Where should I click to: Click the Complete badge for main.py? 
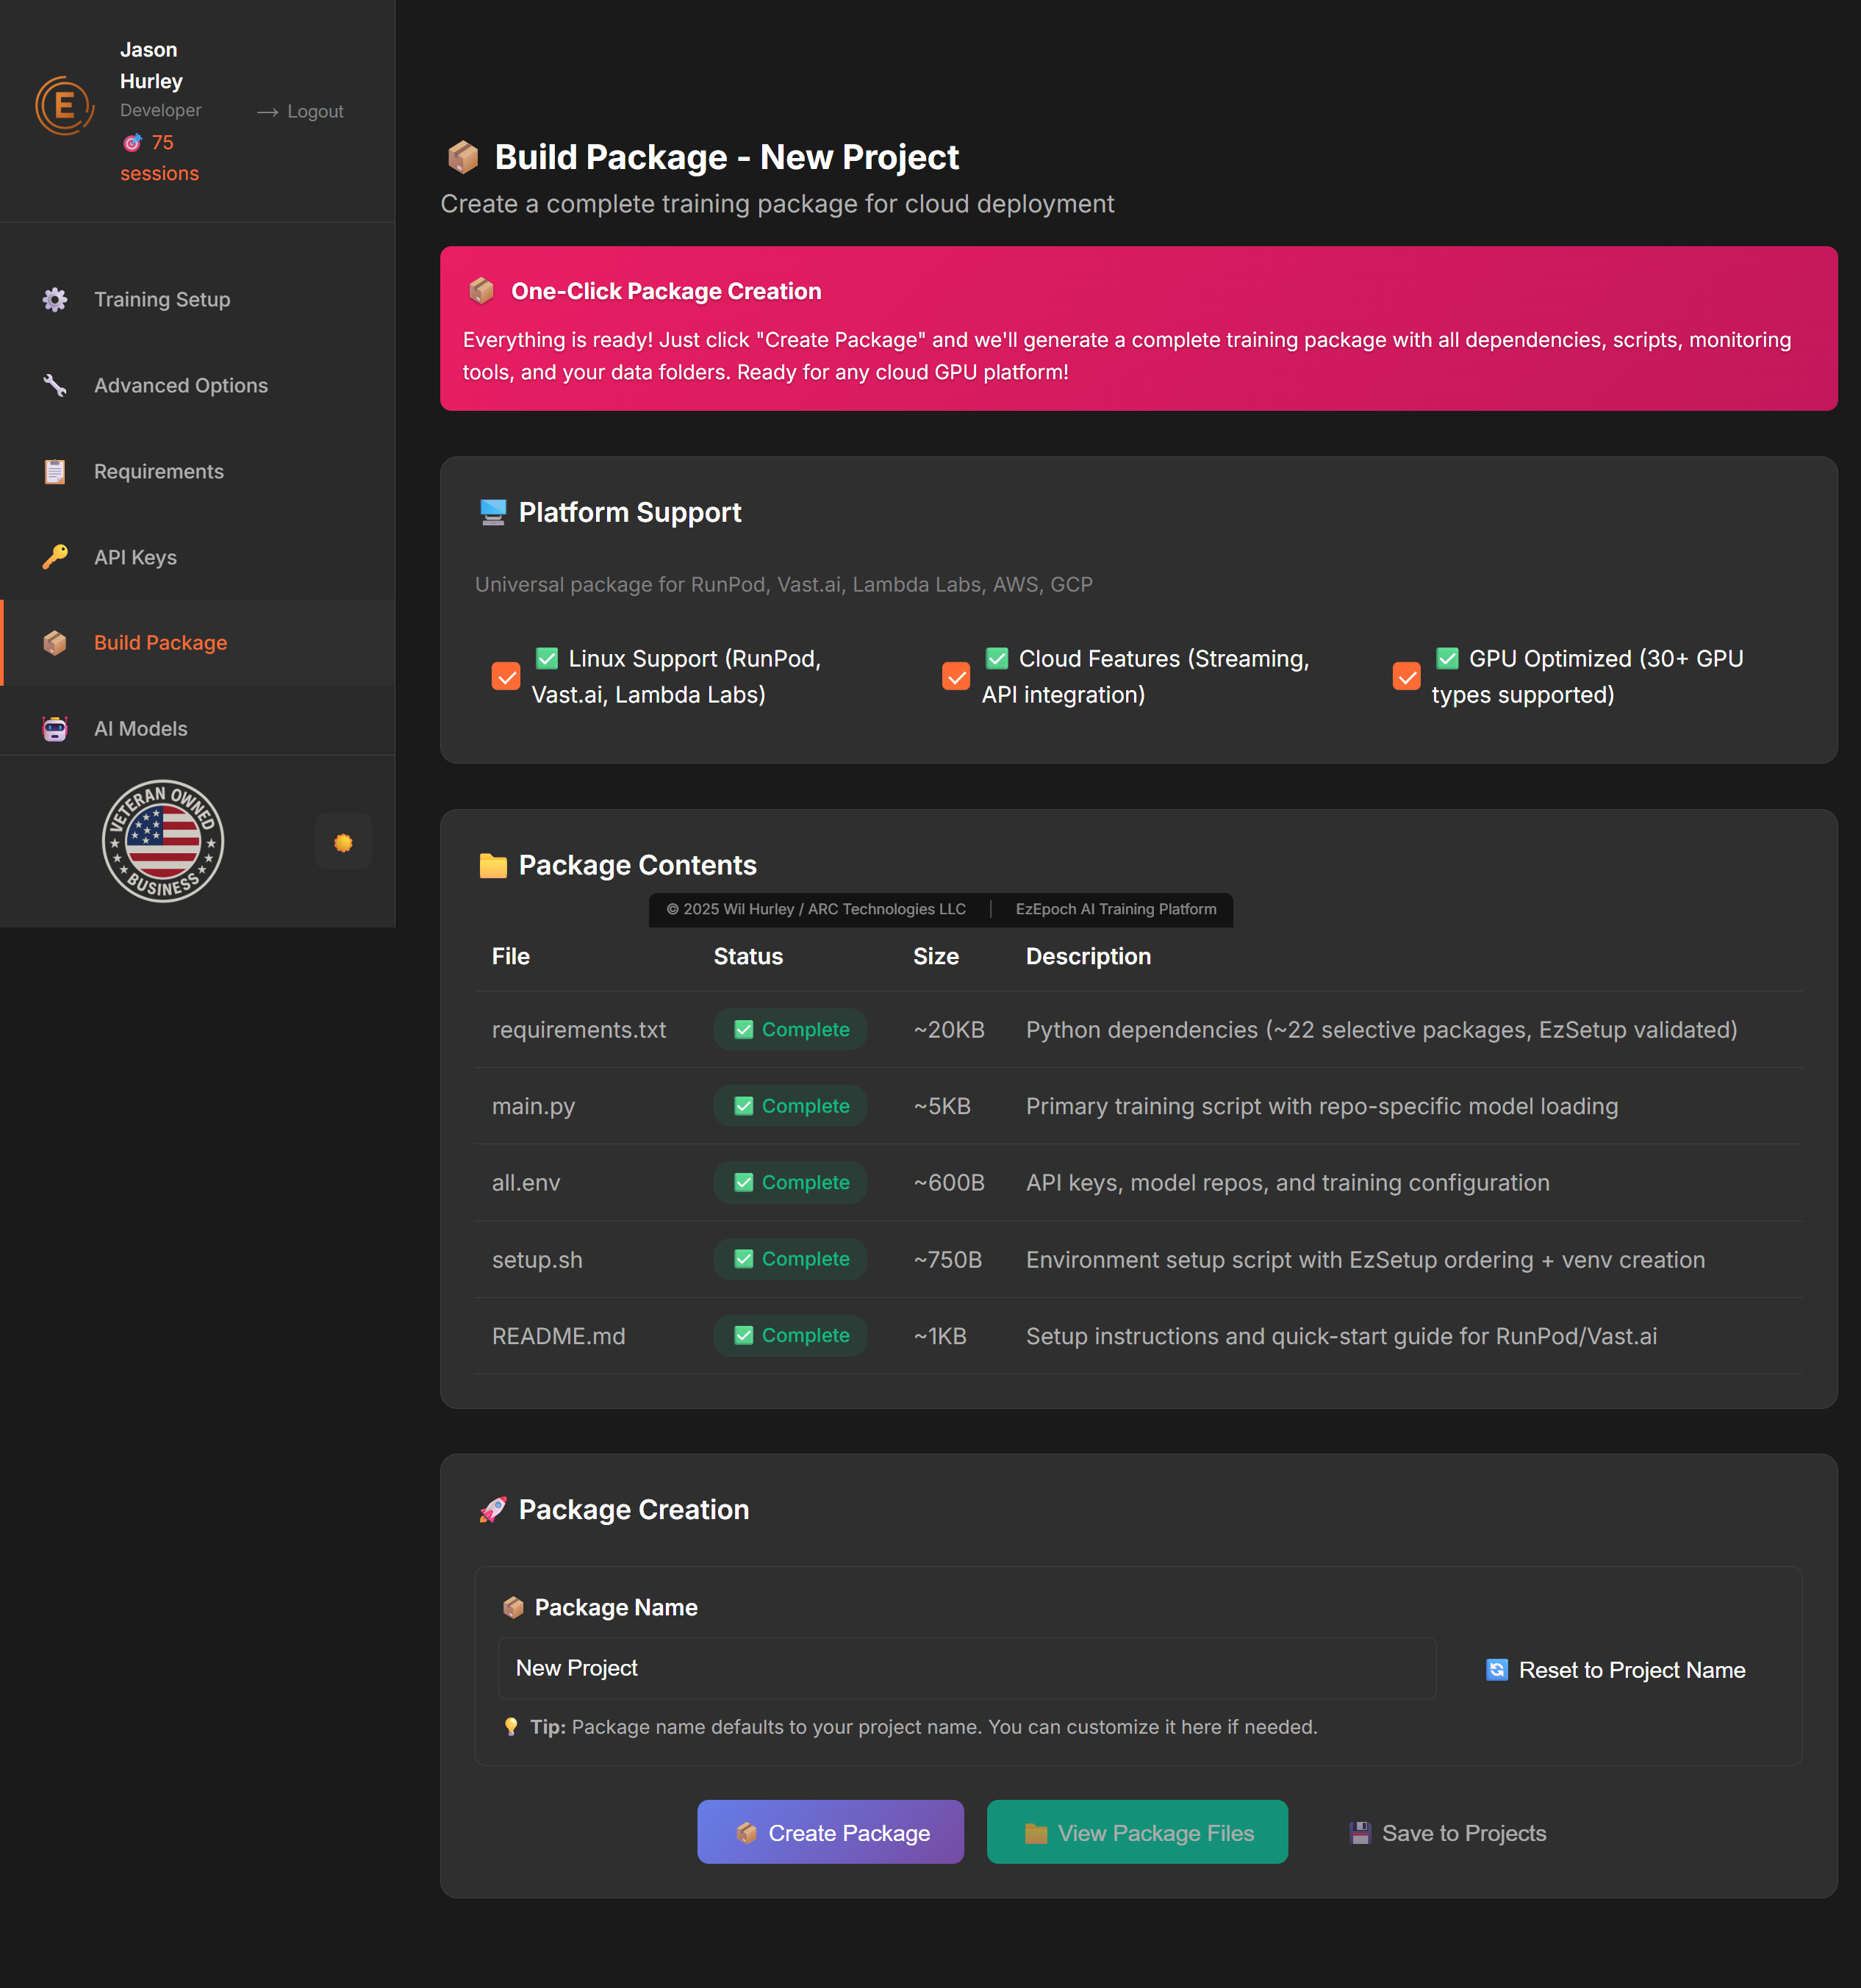(789, 1106)
